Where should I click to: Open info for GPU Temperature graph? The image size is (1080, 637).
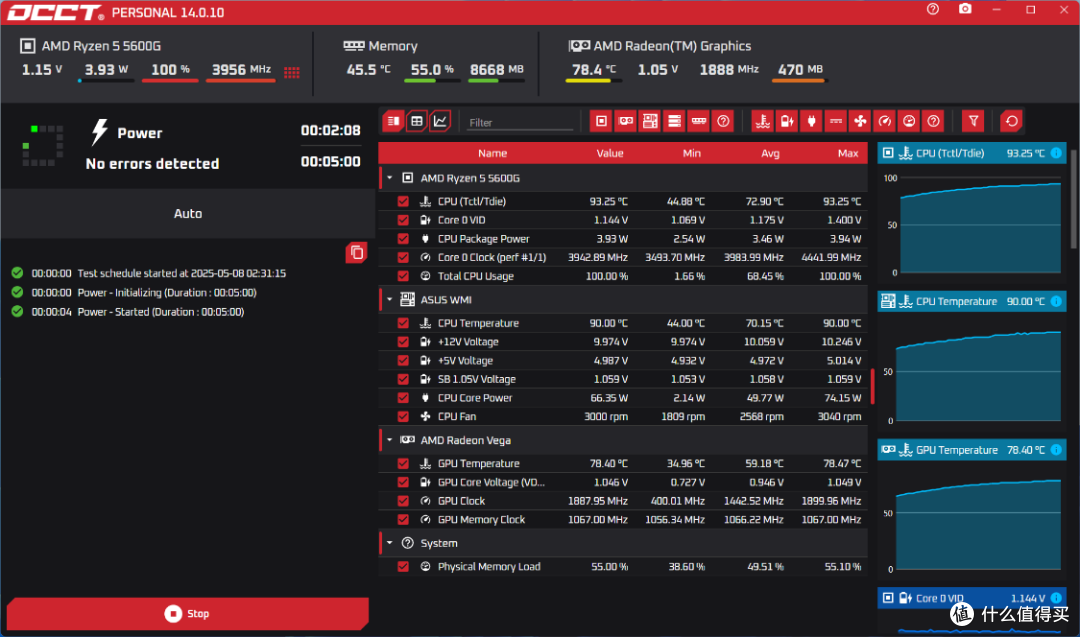click(x=1056, y=450)
